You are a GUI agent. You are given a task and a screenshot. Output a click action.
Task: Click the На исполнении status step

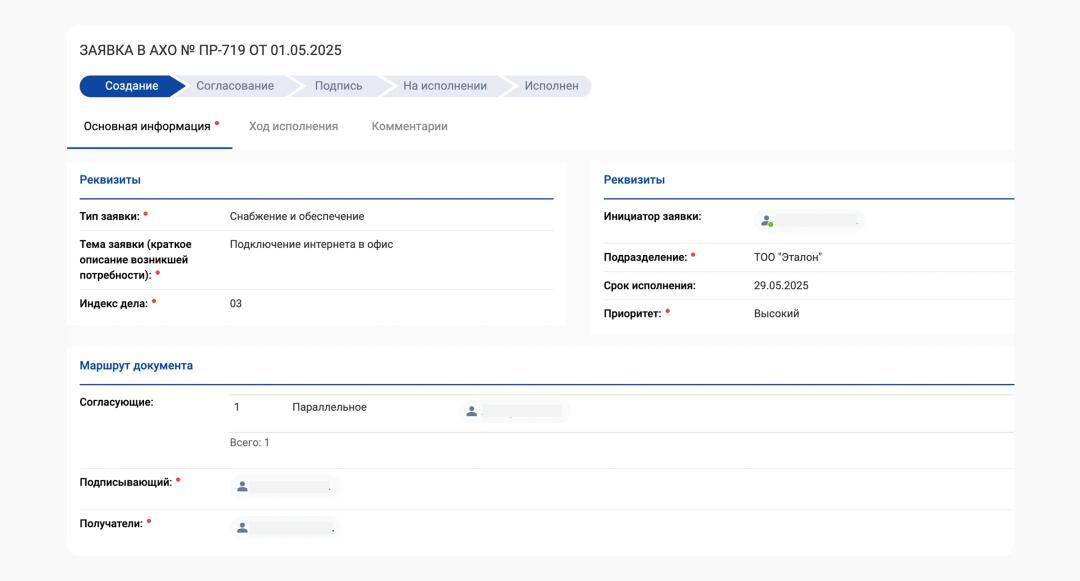[x=445, y=86]
